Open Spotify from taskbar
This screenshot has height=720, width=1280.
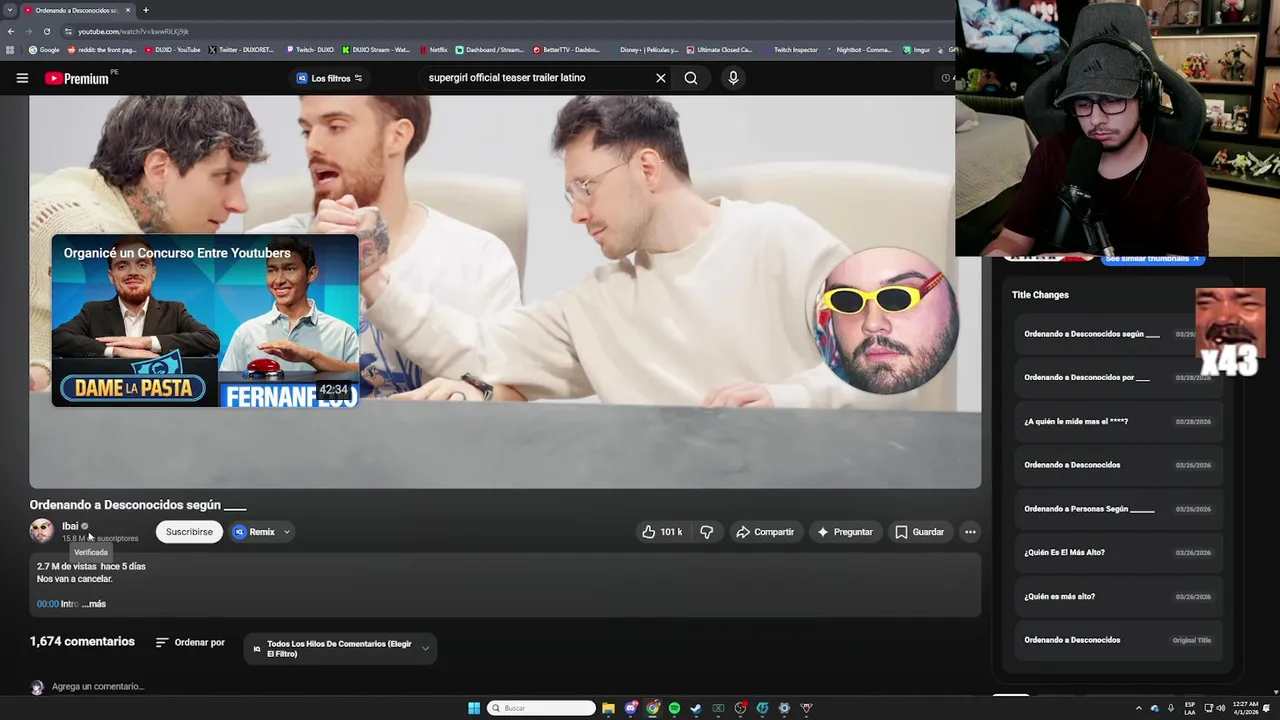pos(675,708)
